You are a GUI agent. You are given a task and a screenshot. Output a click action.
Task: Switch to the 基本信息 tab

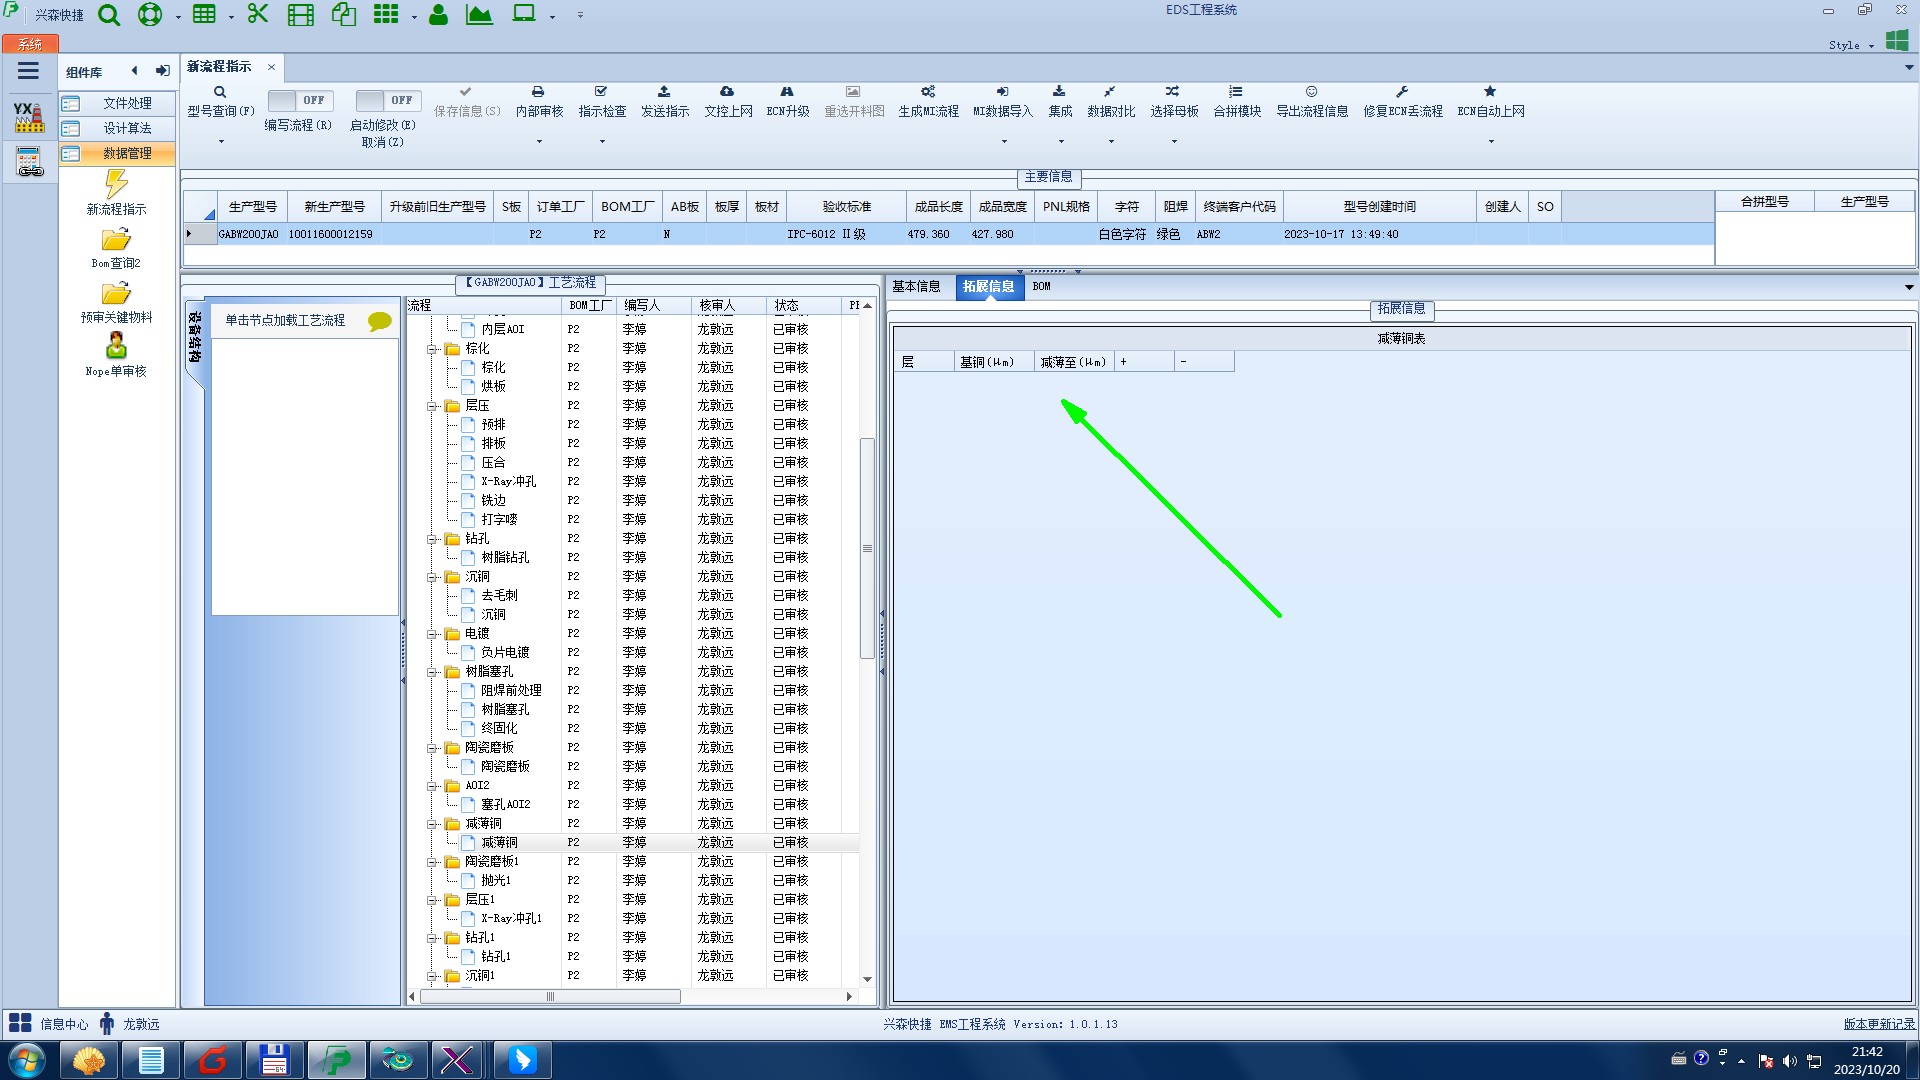(x=916, y=287)
